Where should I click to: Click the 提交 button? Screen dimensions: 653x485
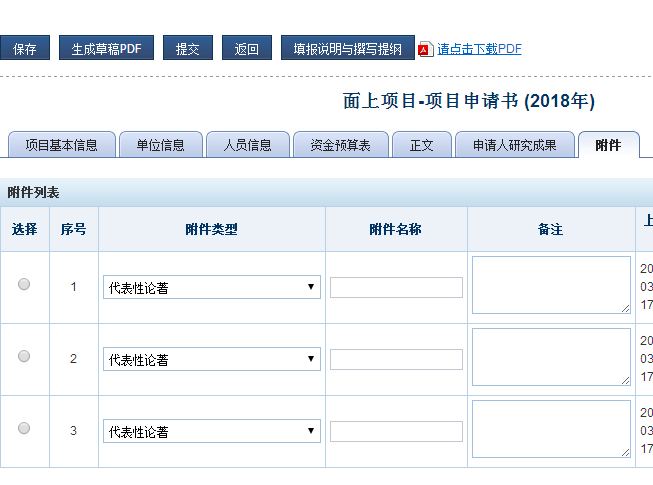pos(188,48)
